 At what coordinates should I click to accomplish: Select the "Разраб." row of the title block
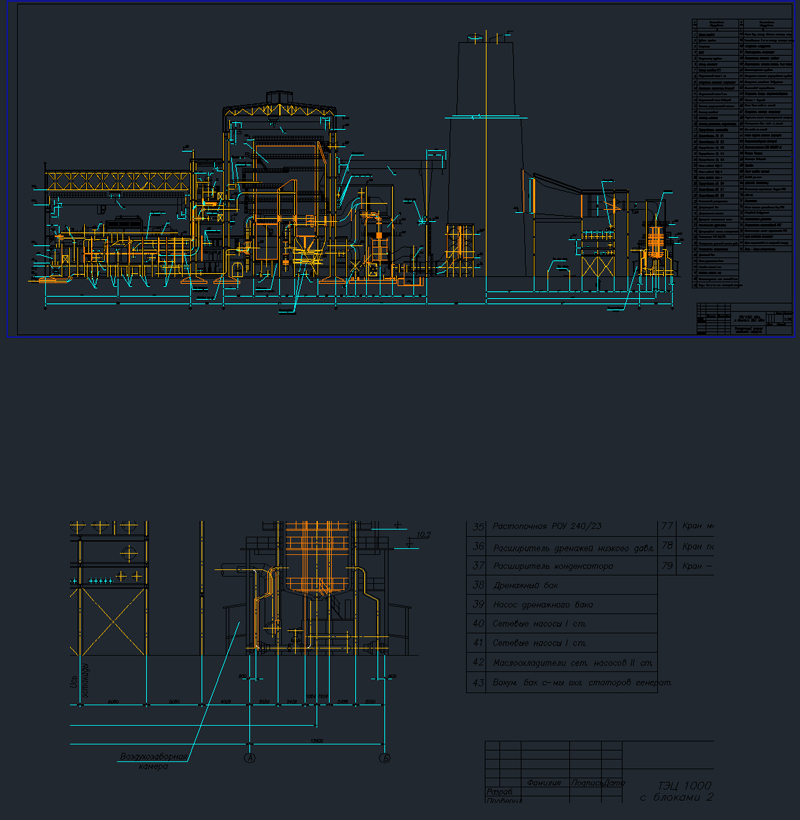click(500, 792)
